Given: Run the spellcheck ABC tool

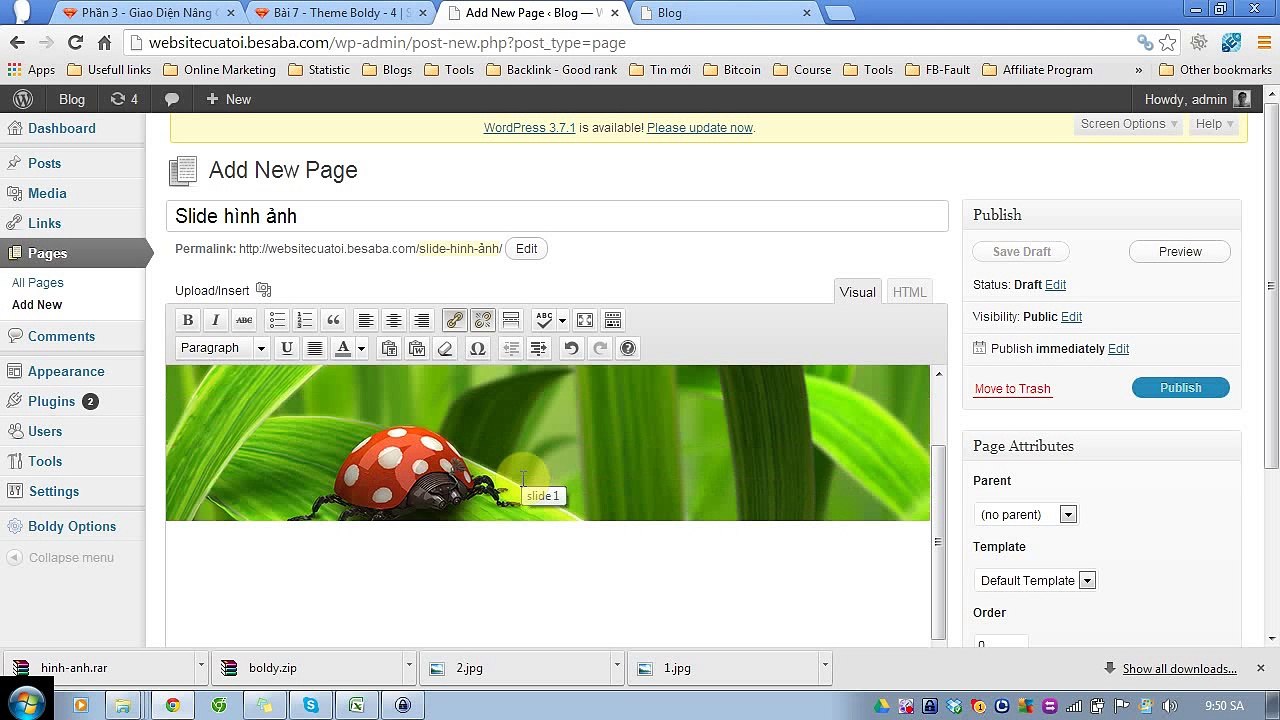Looking at the screenshot, I should pyautogui.click(x=544, y=320).
